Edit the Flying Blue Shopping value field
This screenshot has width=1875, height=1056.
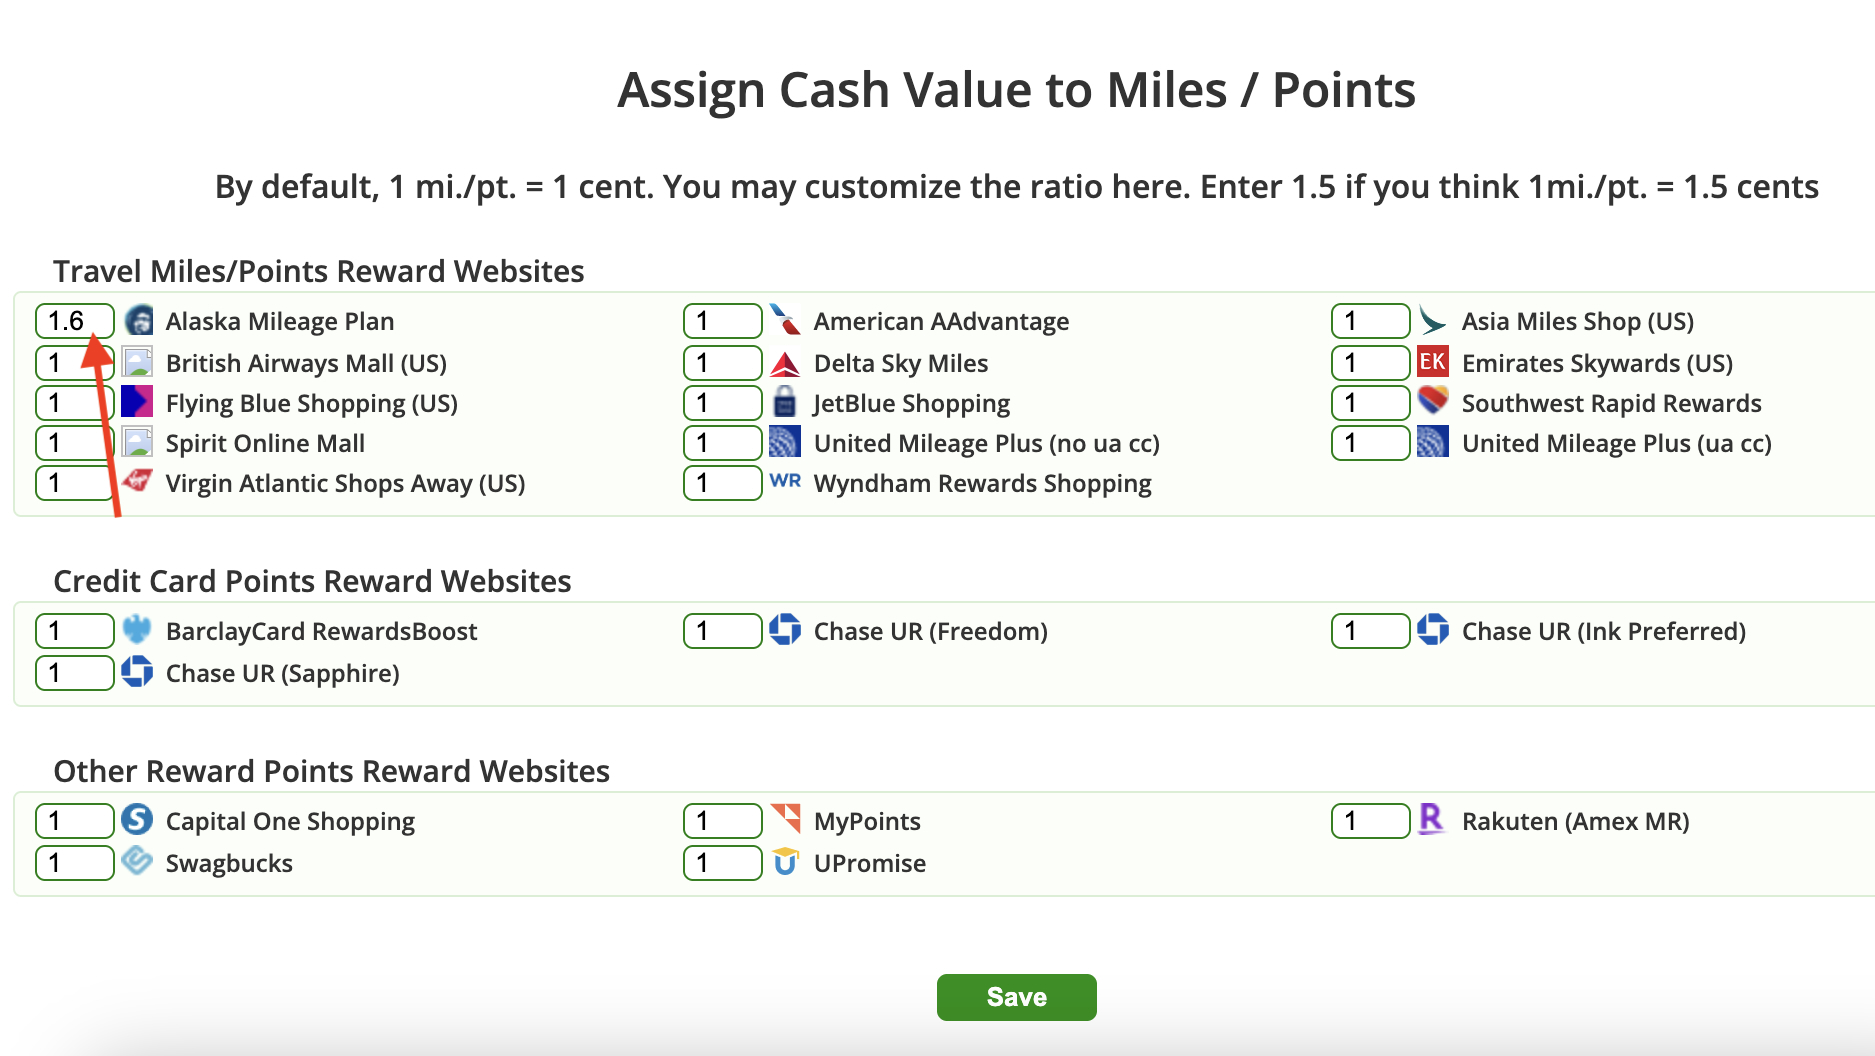(75, 403)
